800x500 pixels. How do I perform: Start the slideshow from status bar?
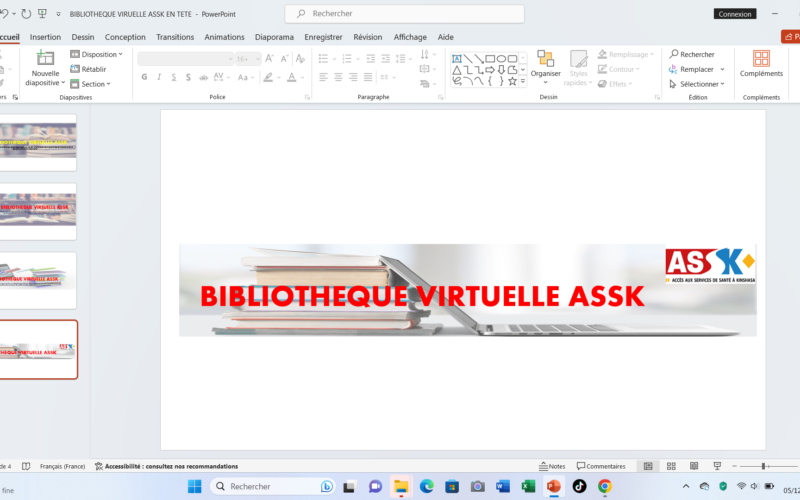coord(717,466)
